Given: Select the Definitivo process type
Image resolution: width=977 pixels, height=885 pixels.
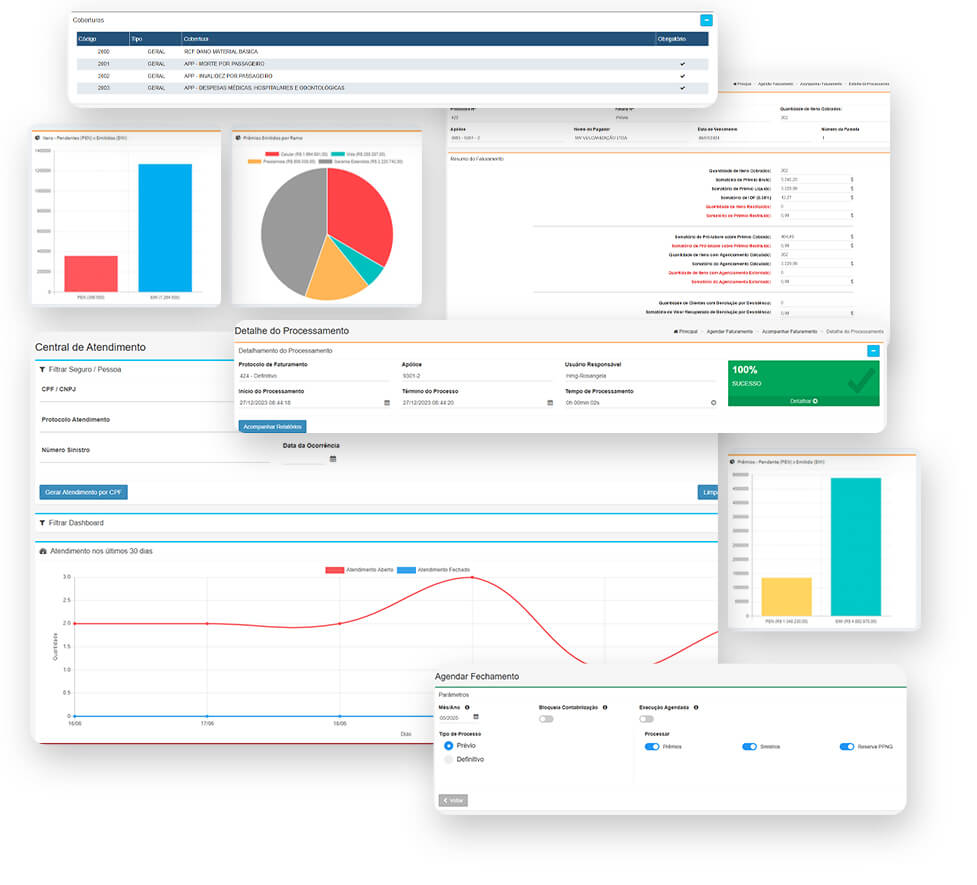Looking at the screenshot, I should click(x=449, y=760).
